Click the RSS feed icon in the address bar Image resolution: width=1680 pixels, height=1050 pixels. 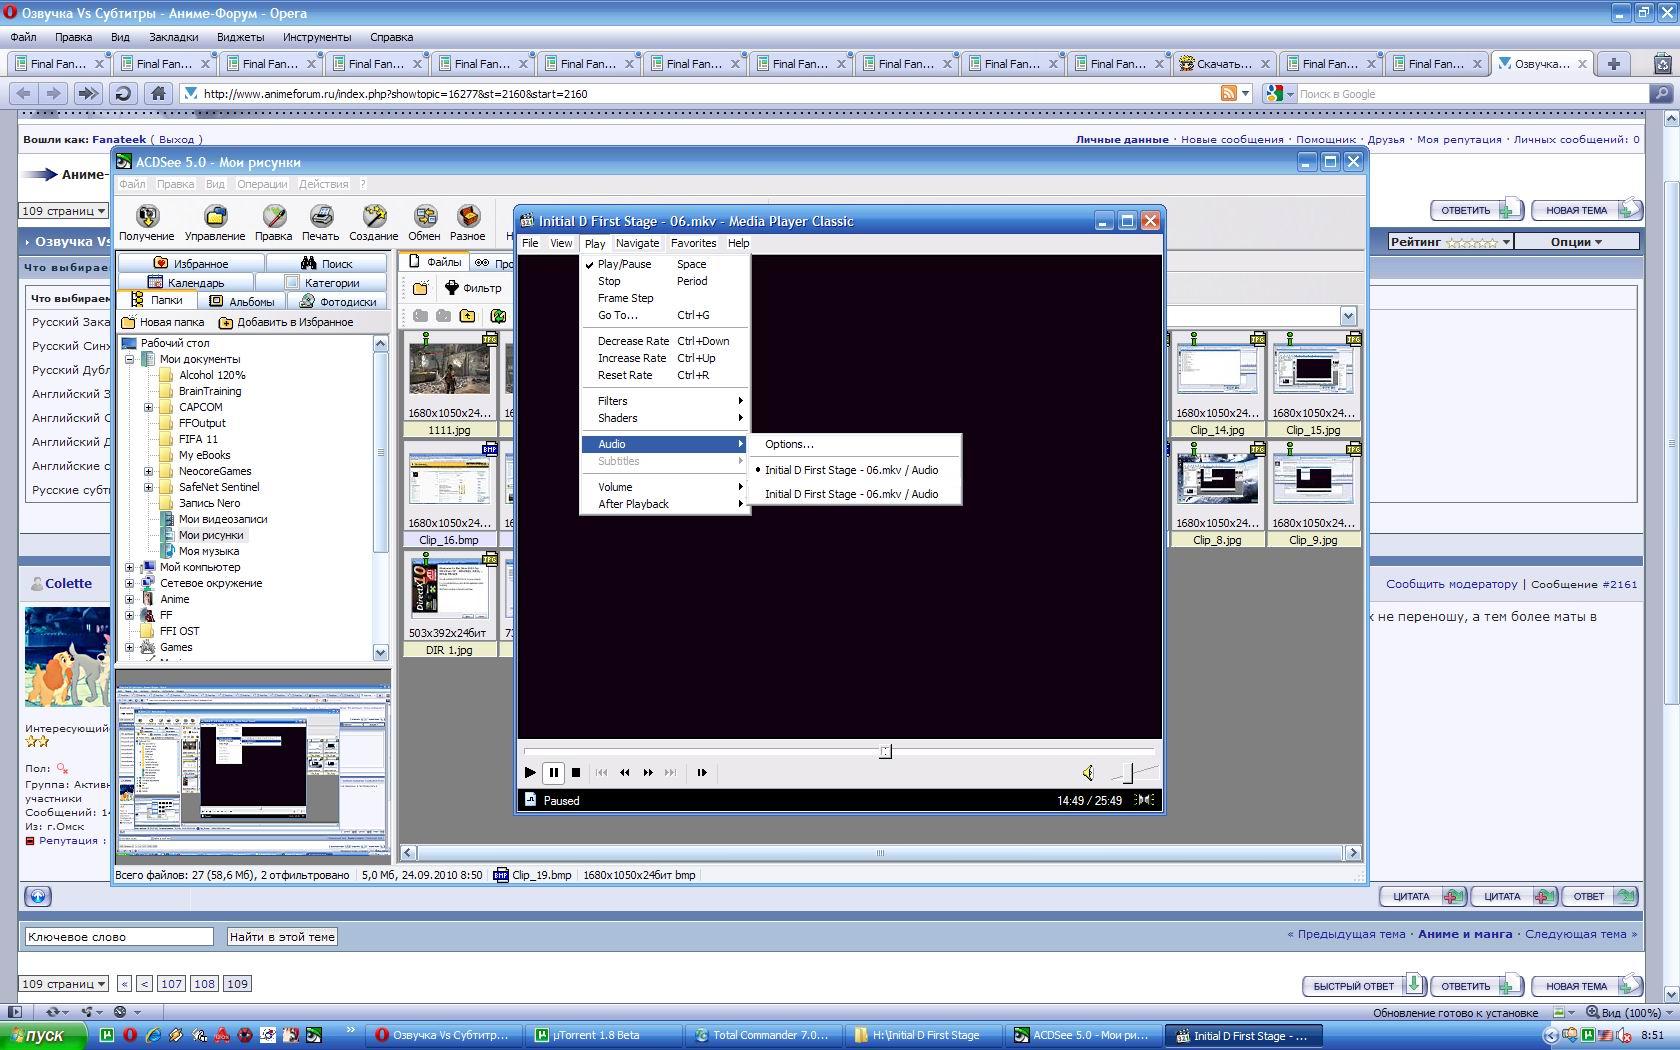pos(1229,93)
